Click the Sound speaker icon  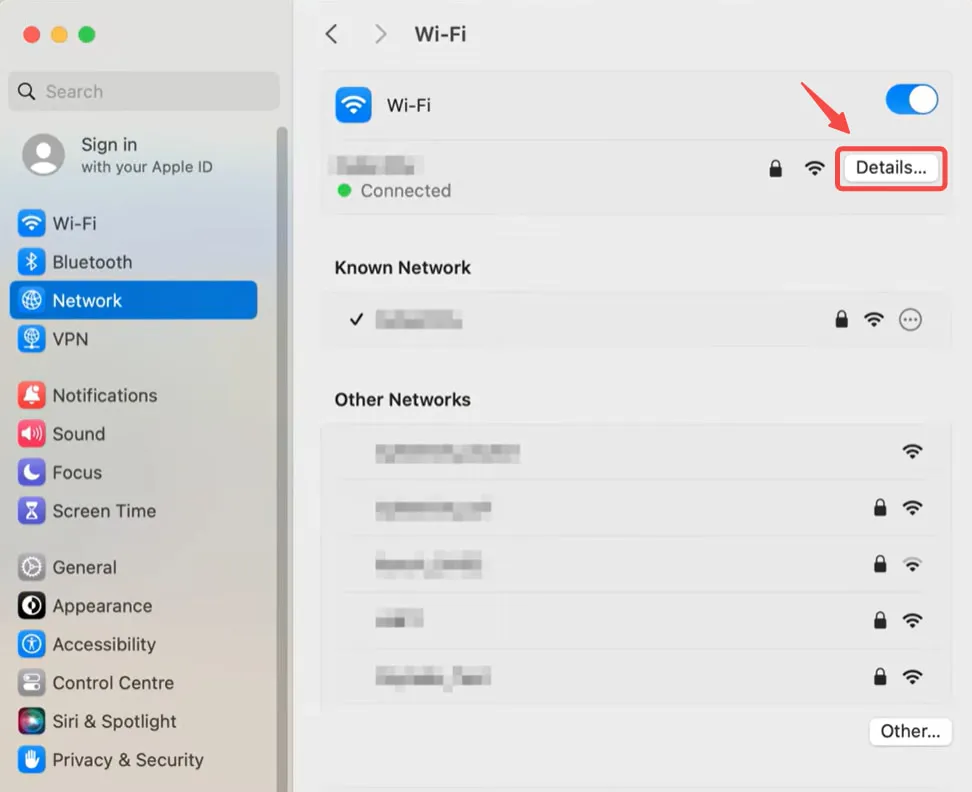(x=31, y=434)
